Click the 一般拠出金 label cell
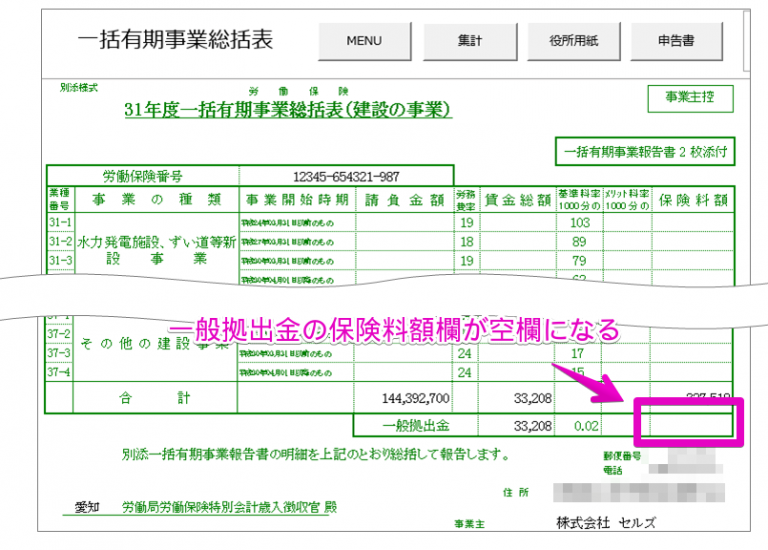Screen dimensions: 768x550 coord(416,426)
